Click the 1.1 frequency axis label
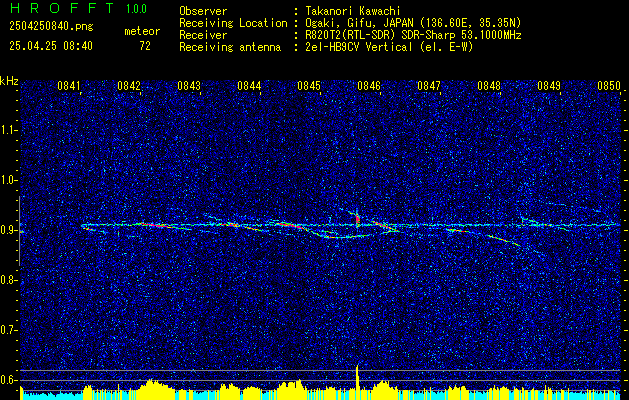This screenshot has width=629, height=400. click(8, 130)
